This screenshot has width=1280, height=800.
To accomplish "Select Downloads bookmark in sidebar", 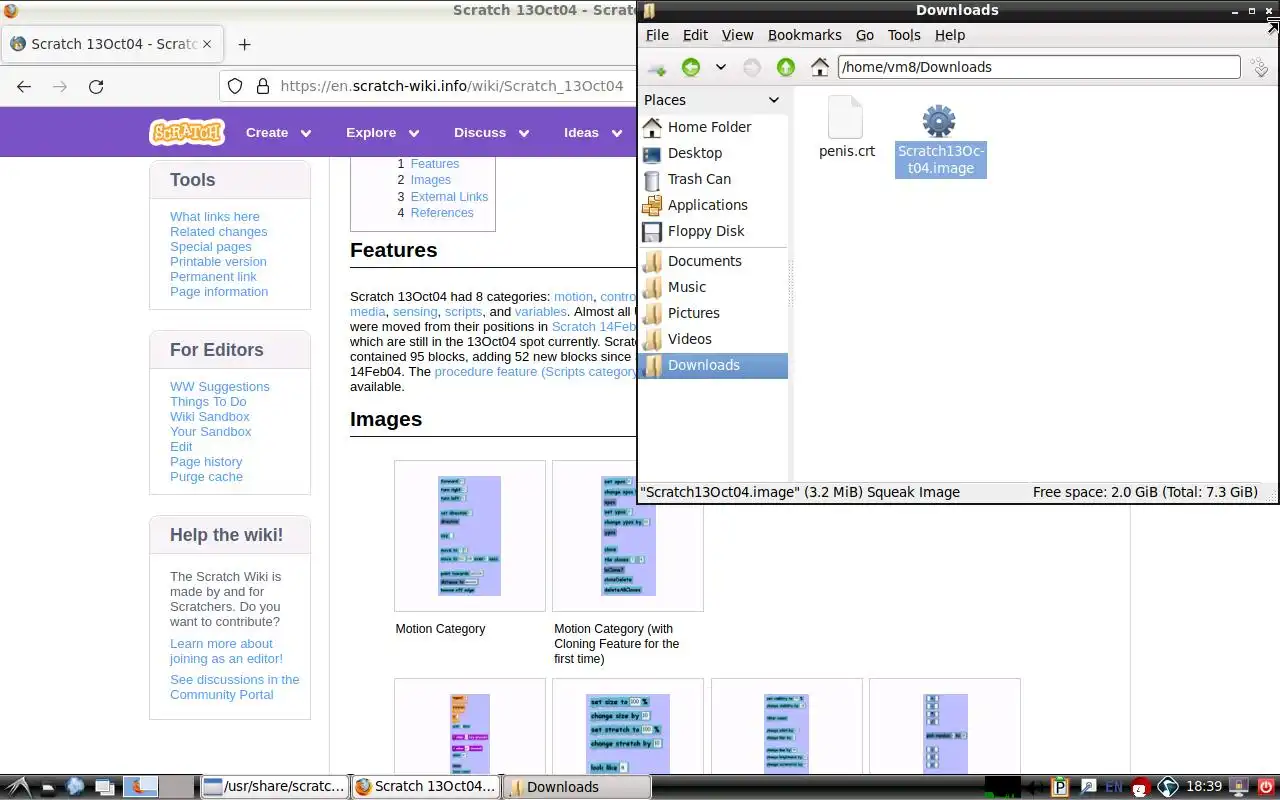I will click(713, 365).
